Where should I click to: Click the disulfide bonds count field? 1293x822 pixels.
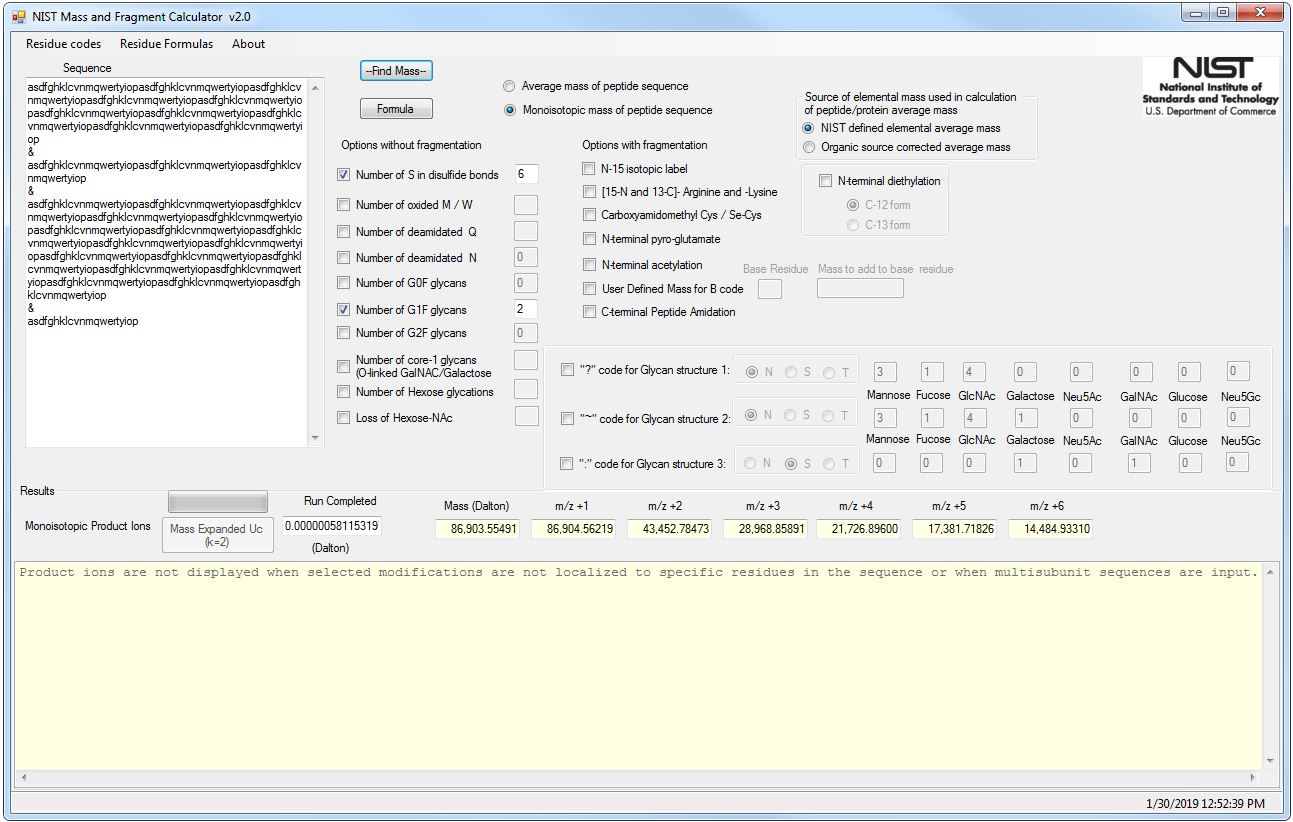click(x=526, y=174)
